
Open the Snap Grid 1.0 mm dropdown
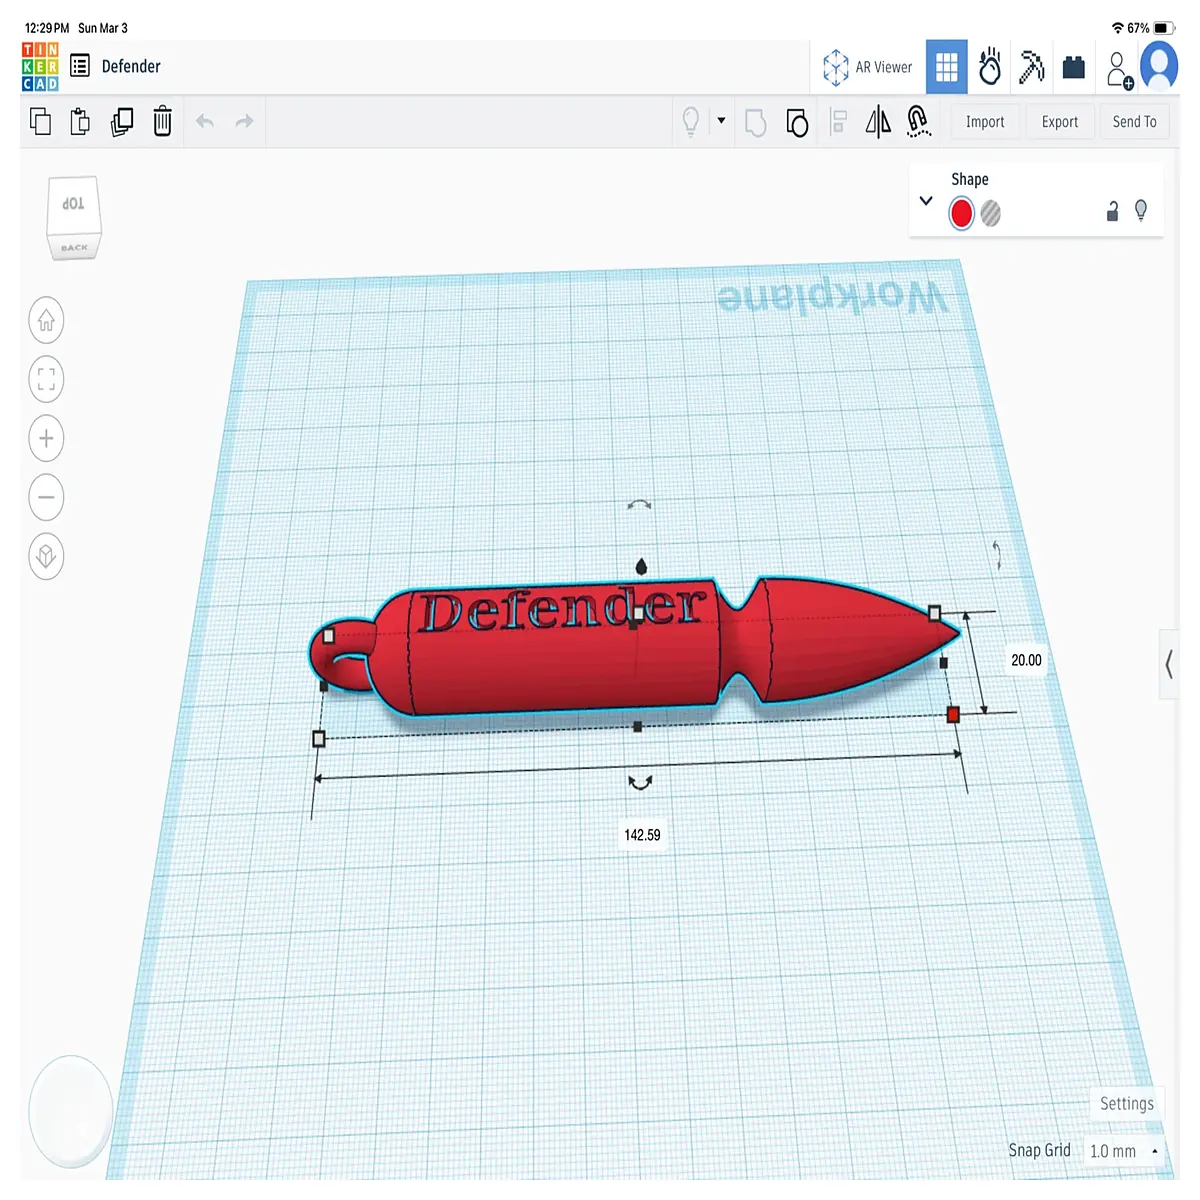tap(1123, 1151)
